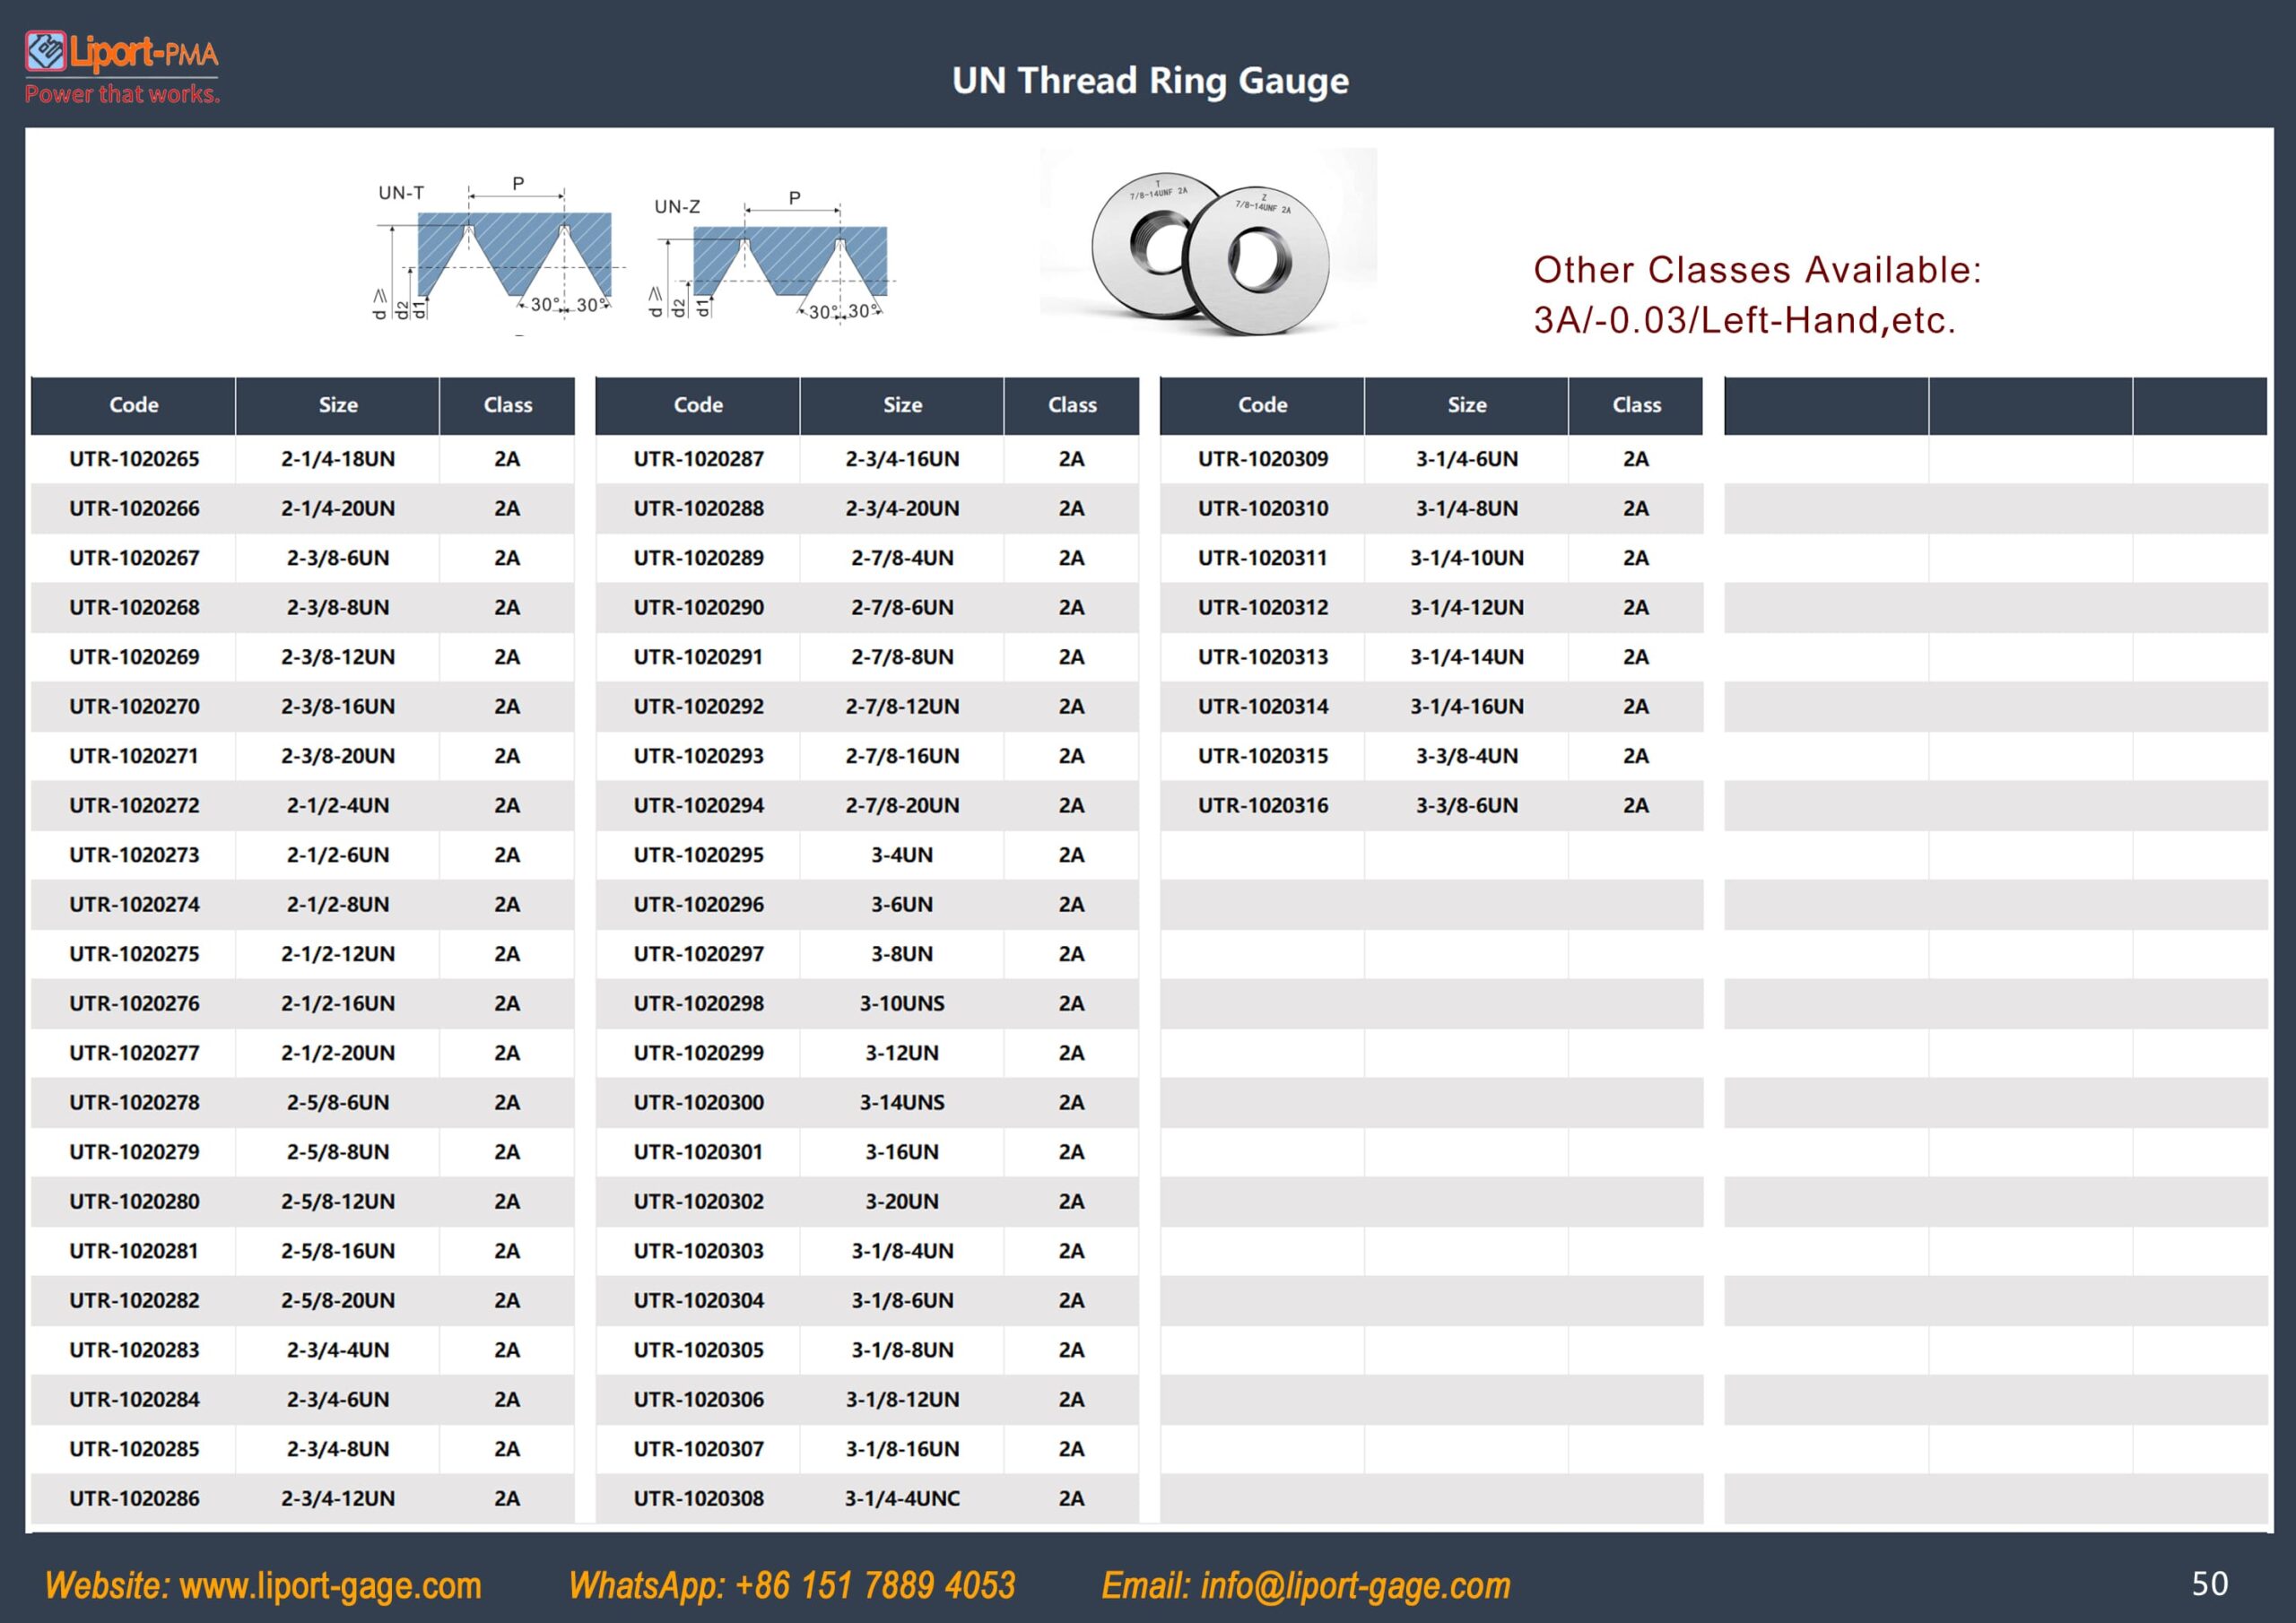Select size 3-4UN
Viewport: 2296px width, 1623px height.
(902, 855)
